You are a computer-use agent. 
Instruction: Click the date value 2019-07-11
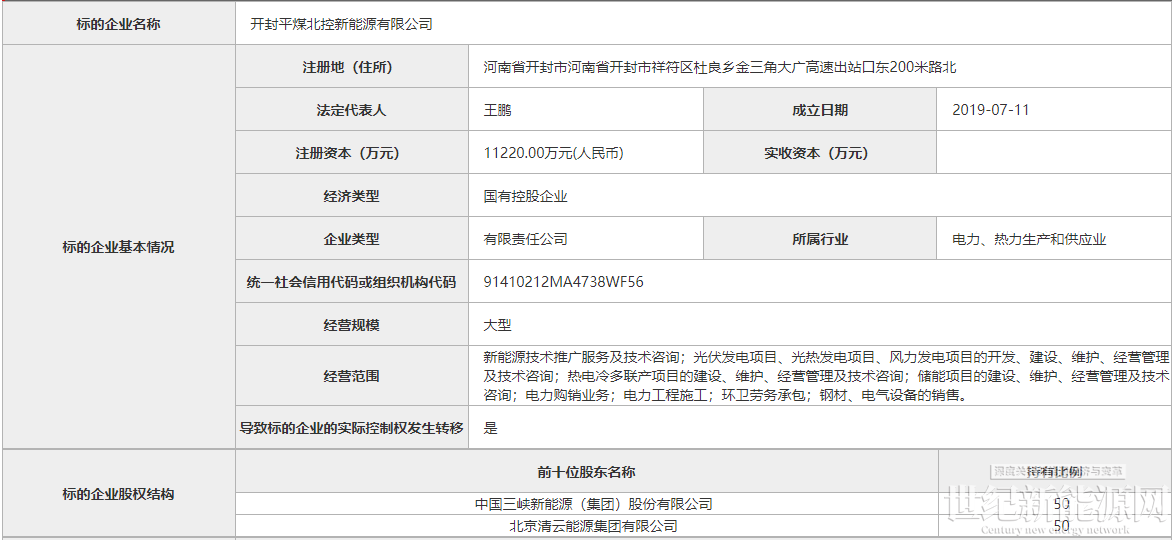click(991, 110)
